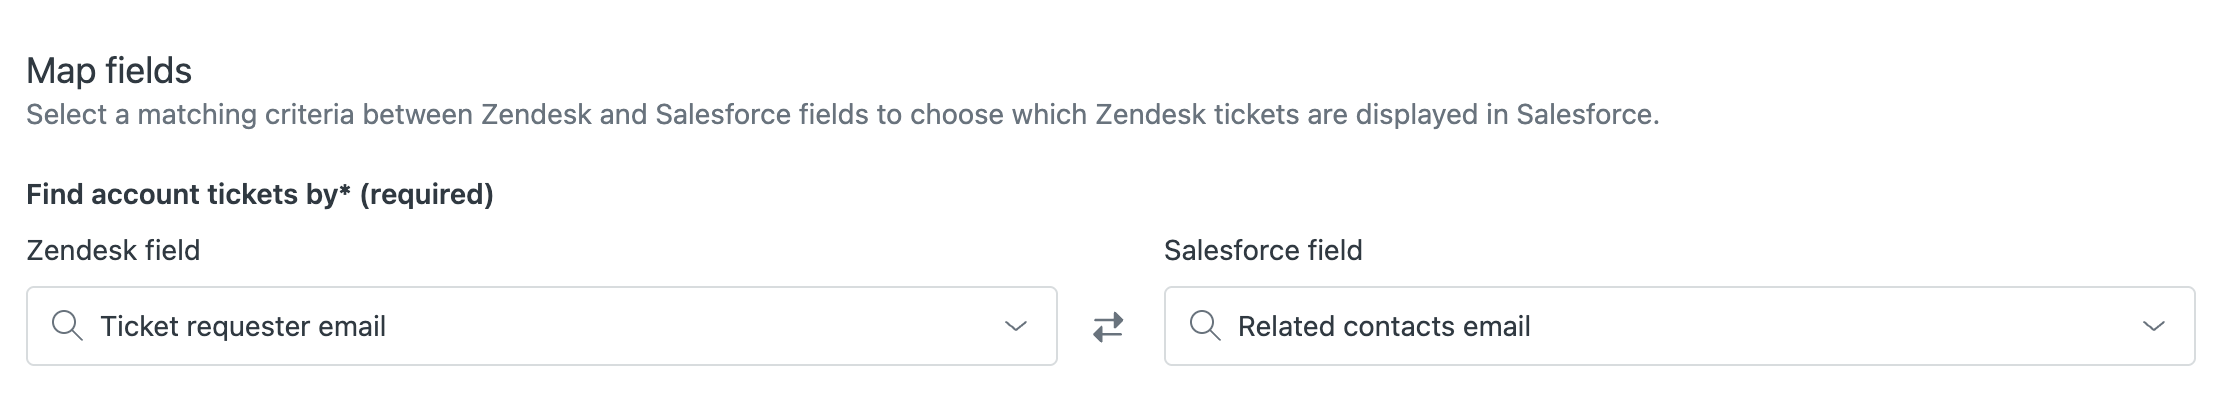Click the search icon in Salesforce field
The height and width of the screenshot is (400, 2230).
click(1205, 326)
